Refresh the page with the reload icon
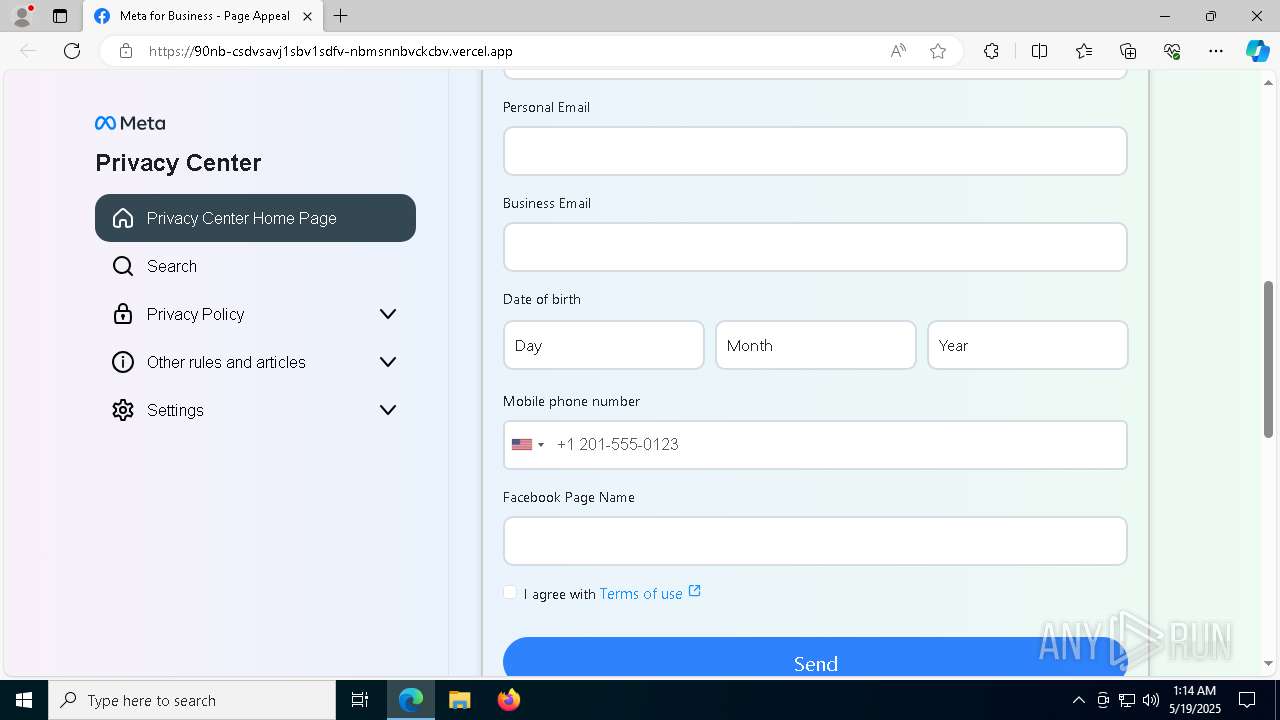 (72, 51)
